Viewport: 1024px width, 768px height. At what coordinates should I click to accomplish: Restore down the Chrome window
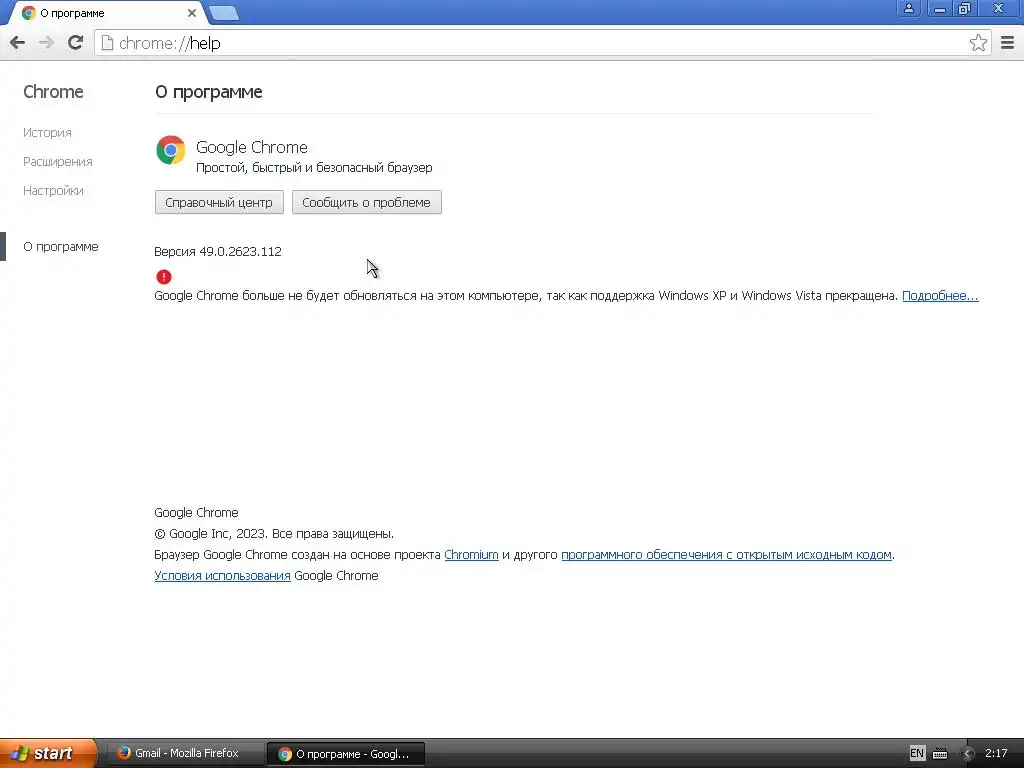click(964, 8)
